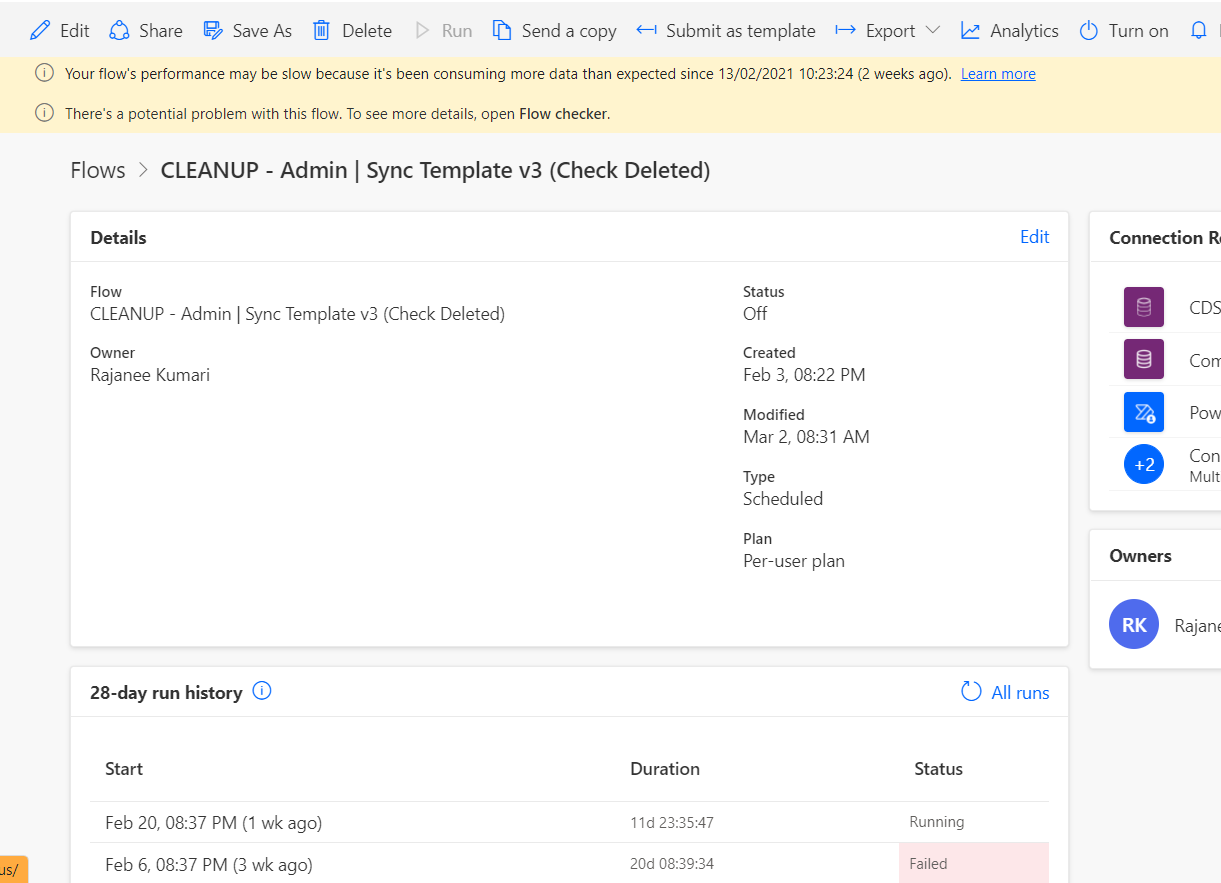Click the second purple database connection icon
The width and height of the screenshot is (1221, 883).
click(1144, 359)
